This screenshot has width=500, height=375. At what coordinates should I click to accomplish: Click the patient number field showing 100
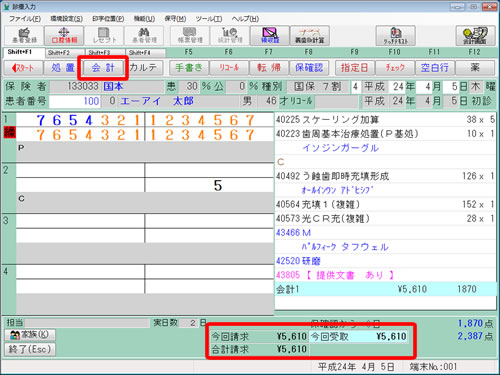tap(75, 101)
